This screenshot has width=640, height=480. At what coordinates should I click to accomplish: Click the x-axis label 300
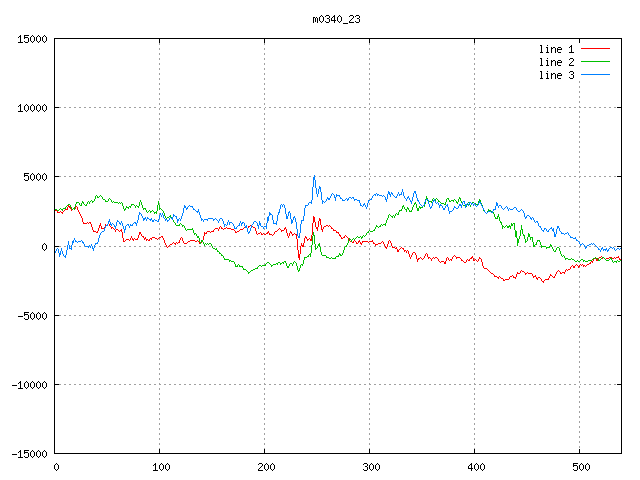pyautogui.click(x=371, y=467)
